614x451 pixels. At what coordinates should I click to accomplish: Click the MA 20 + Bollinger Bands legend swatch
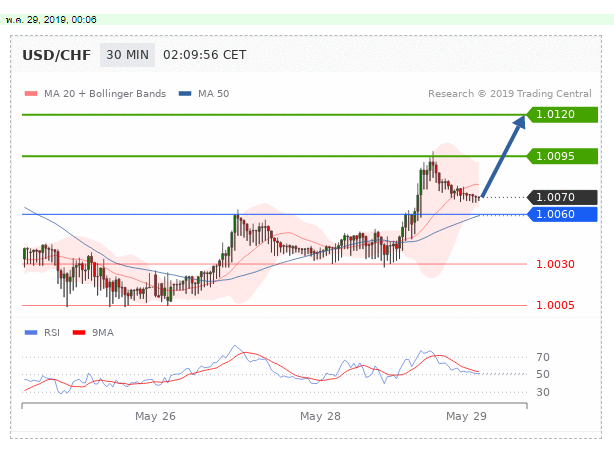coord(31,94)
